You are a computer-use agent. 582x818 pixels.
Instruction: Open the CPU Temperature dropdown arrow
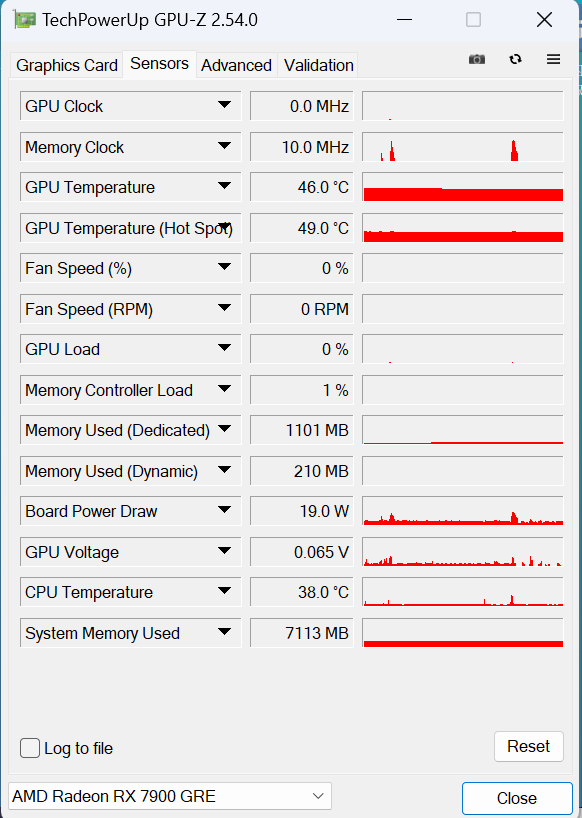(x=224, y=591)
